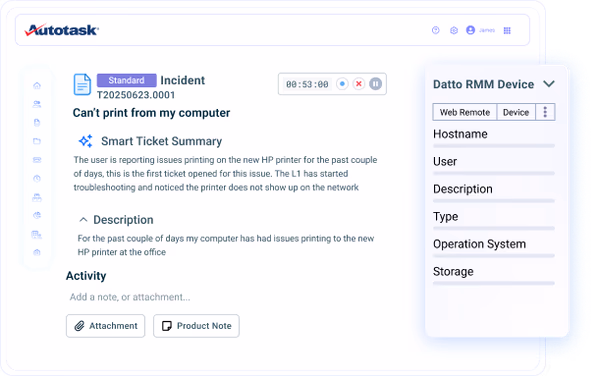Click the Attachment button
Image resolution: width=600 pixels, height=376 pixels.
point(106,326)
